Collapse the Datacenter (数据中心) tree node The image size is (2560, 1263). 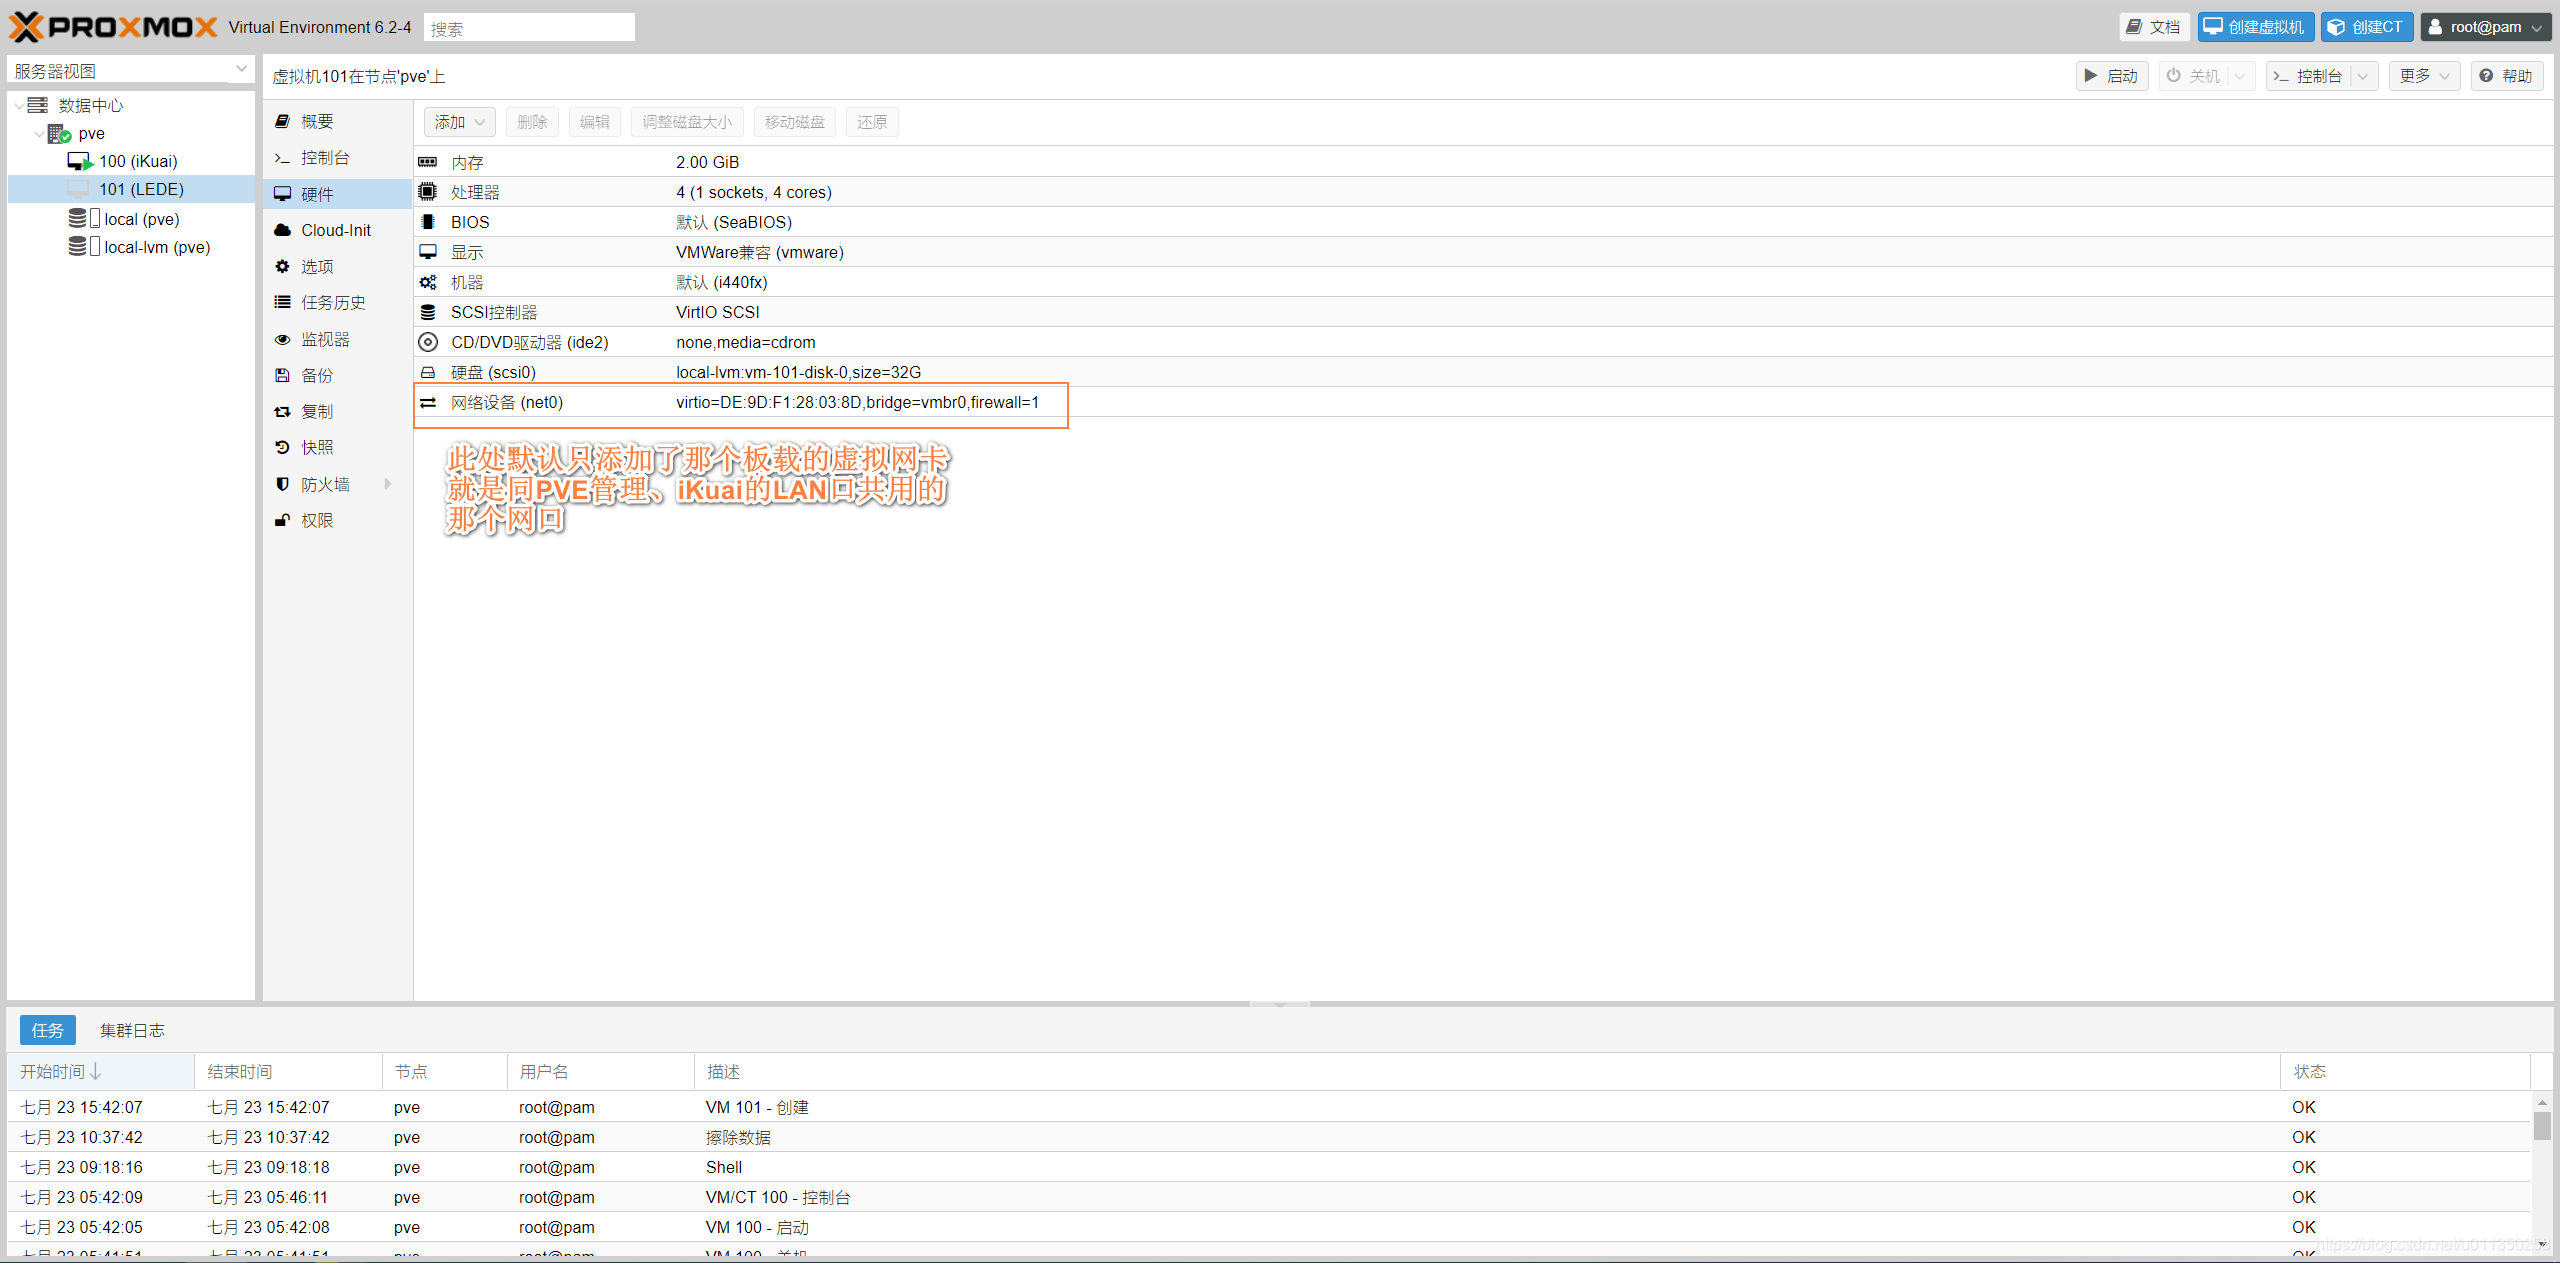19,105
